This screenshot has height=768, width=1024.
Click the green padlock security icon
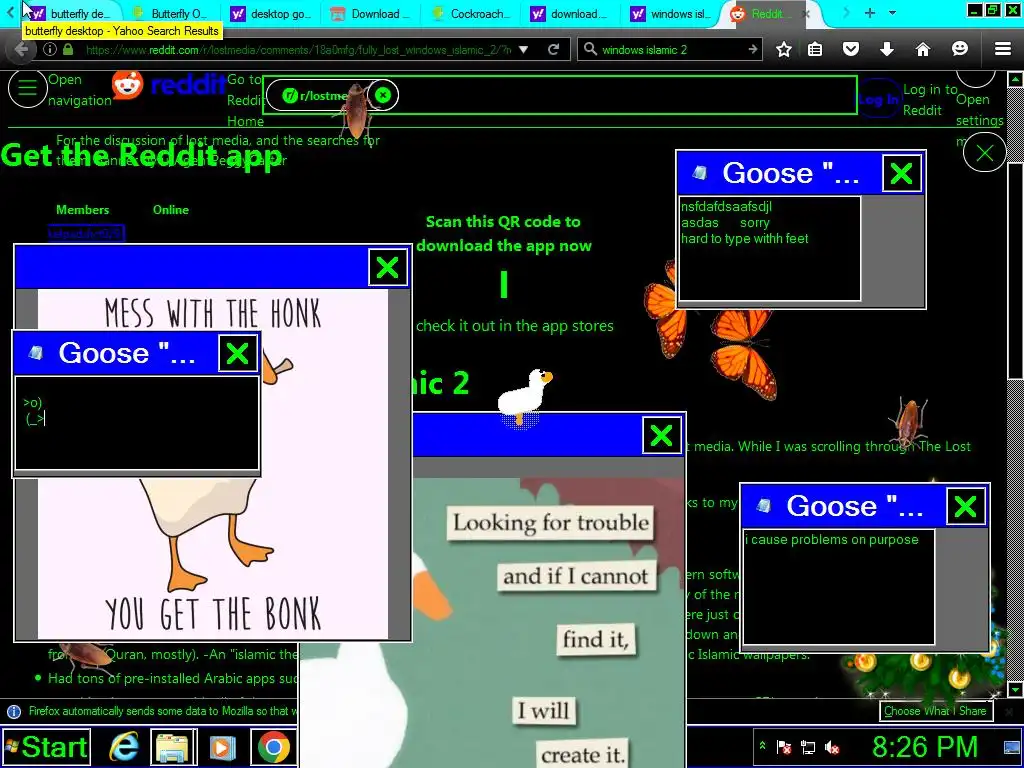coord(68,50)
